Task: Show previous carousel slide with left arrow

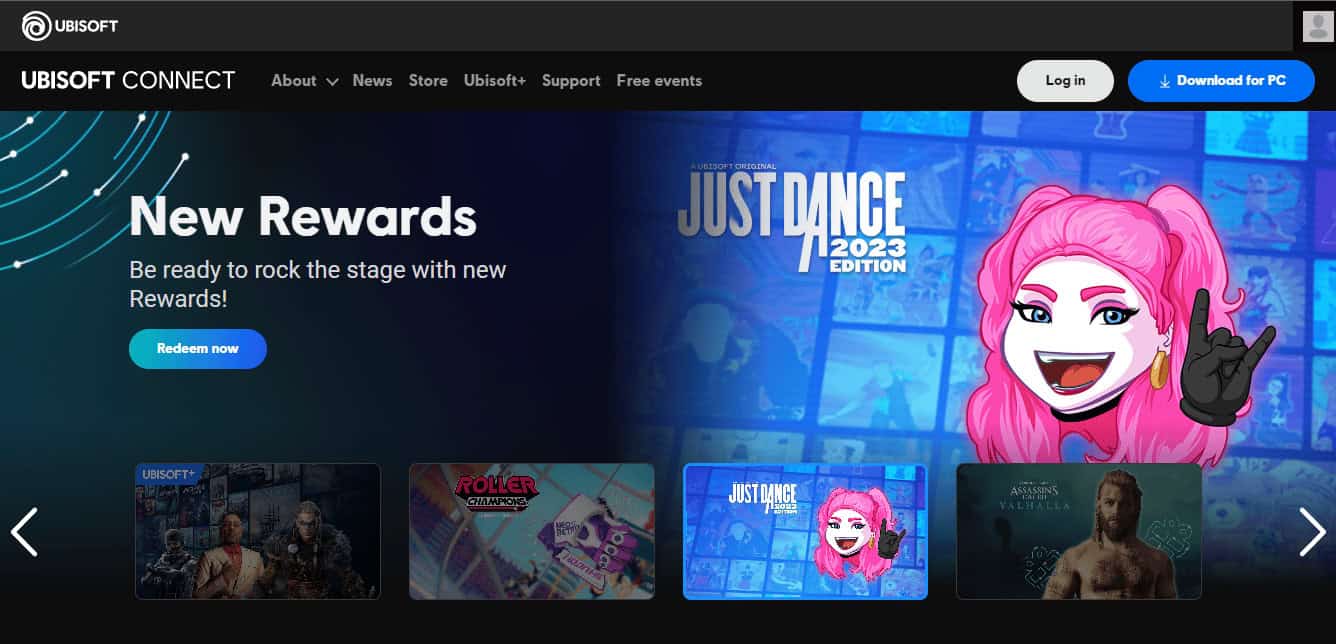Action: click(24, 531)
